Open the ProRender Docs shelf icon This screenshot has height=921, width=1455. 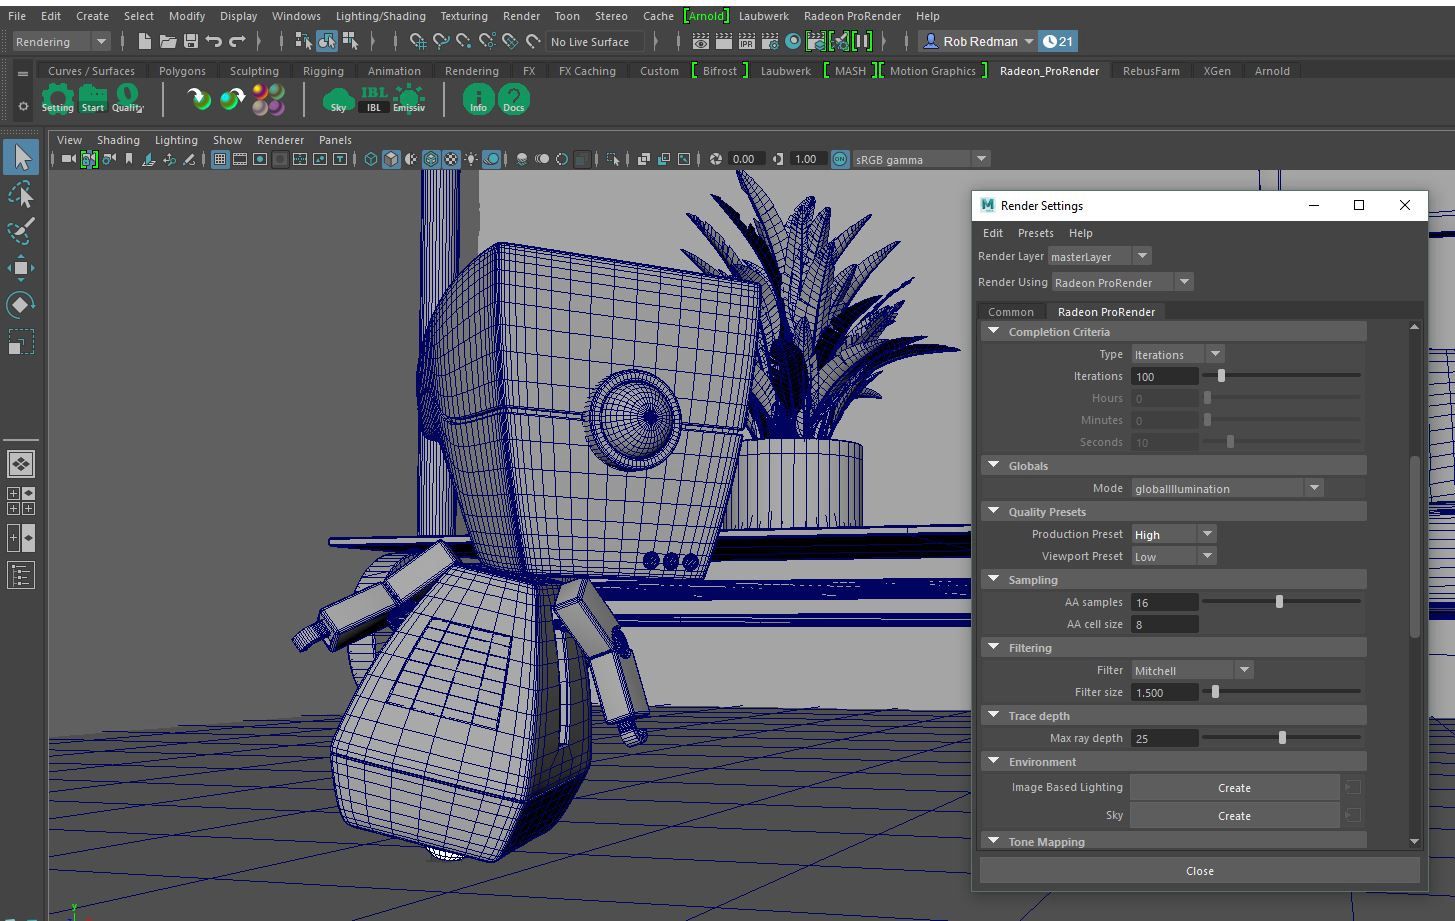pos(513,99)
